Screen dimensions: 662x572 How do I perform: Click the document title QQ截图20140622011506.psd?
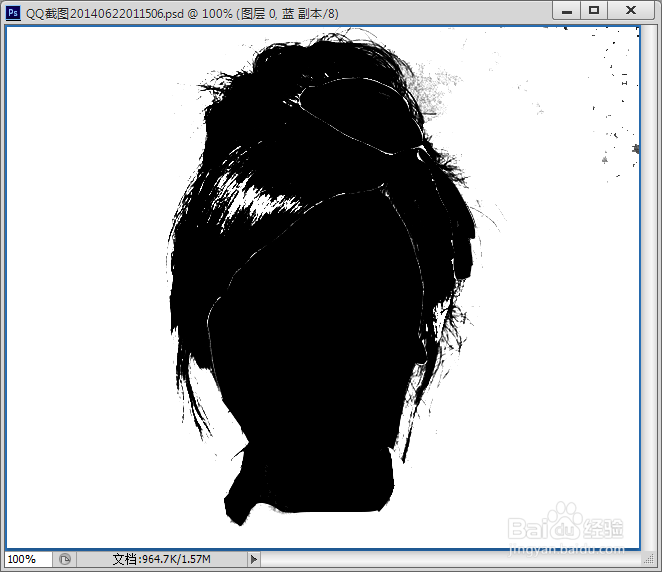click(105, 14)
